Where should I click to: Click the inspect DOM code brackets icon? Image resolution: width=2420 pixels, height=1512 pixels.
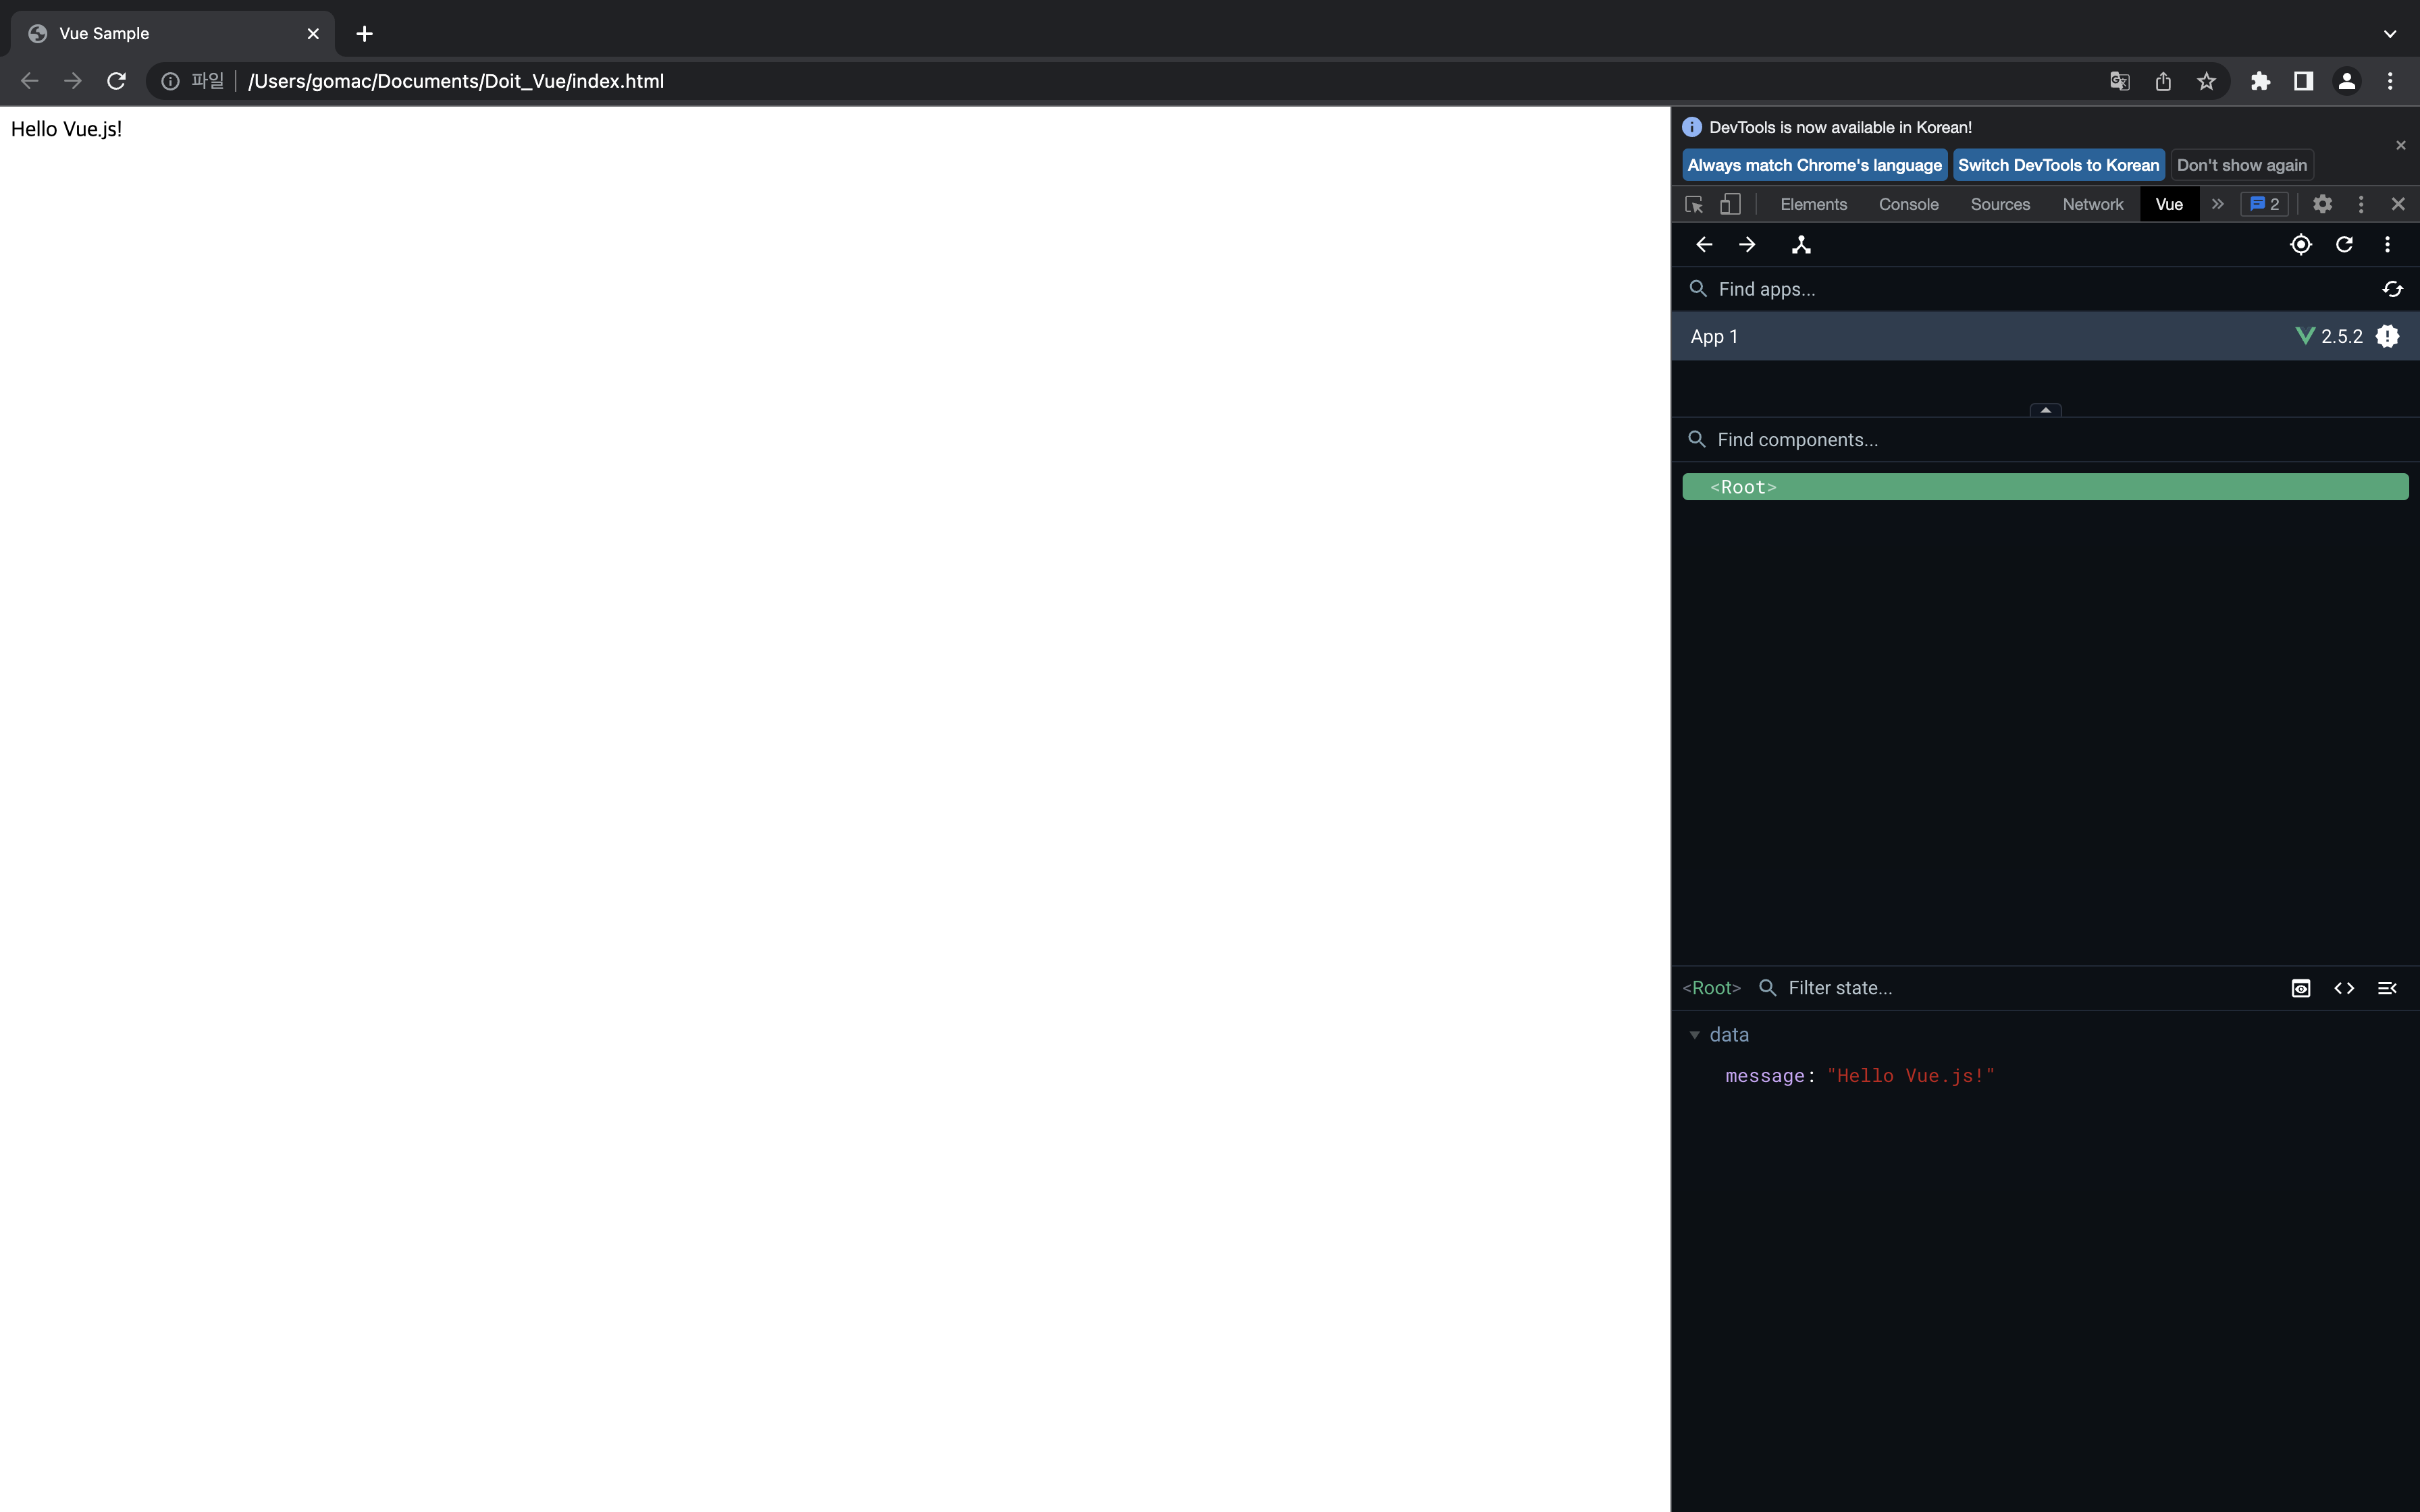pyautogui.click(x=2344, y=988)
